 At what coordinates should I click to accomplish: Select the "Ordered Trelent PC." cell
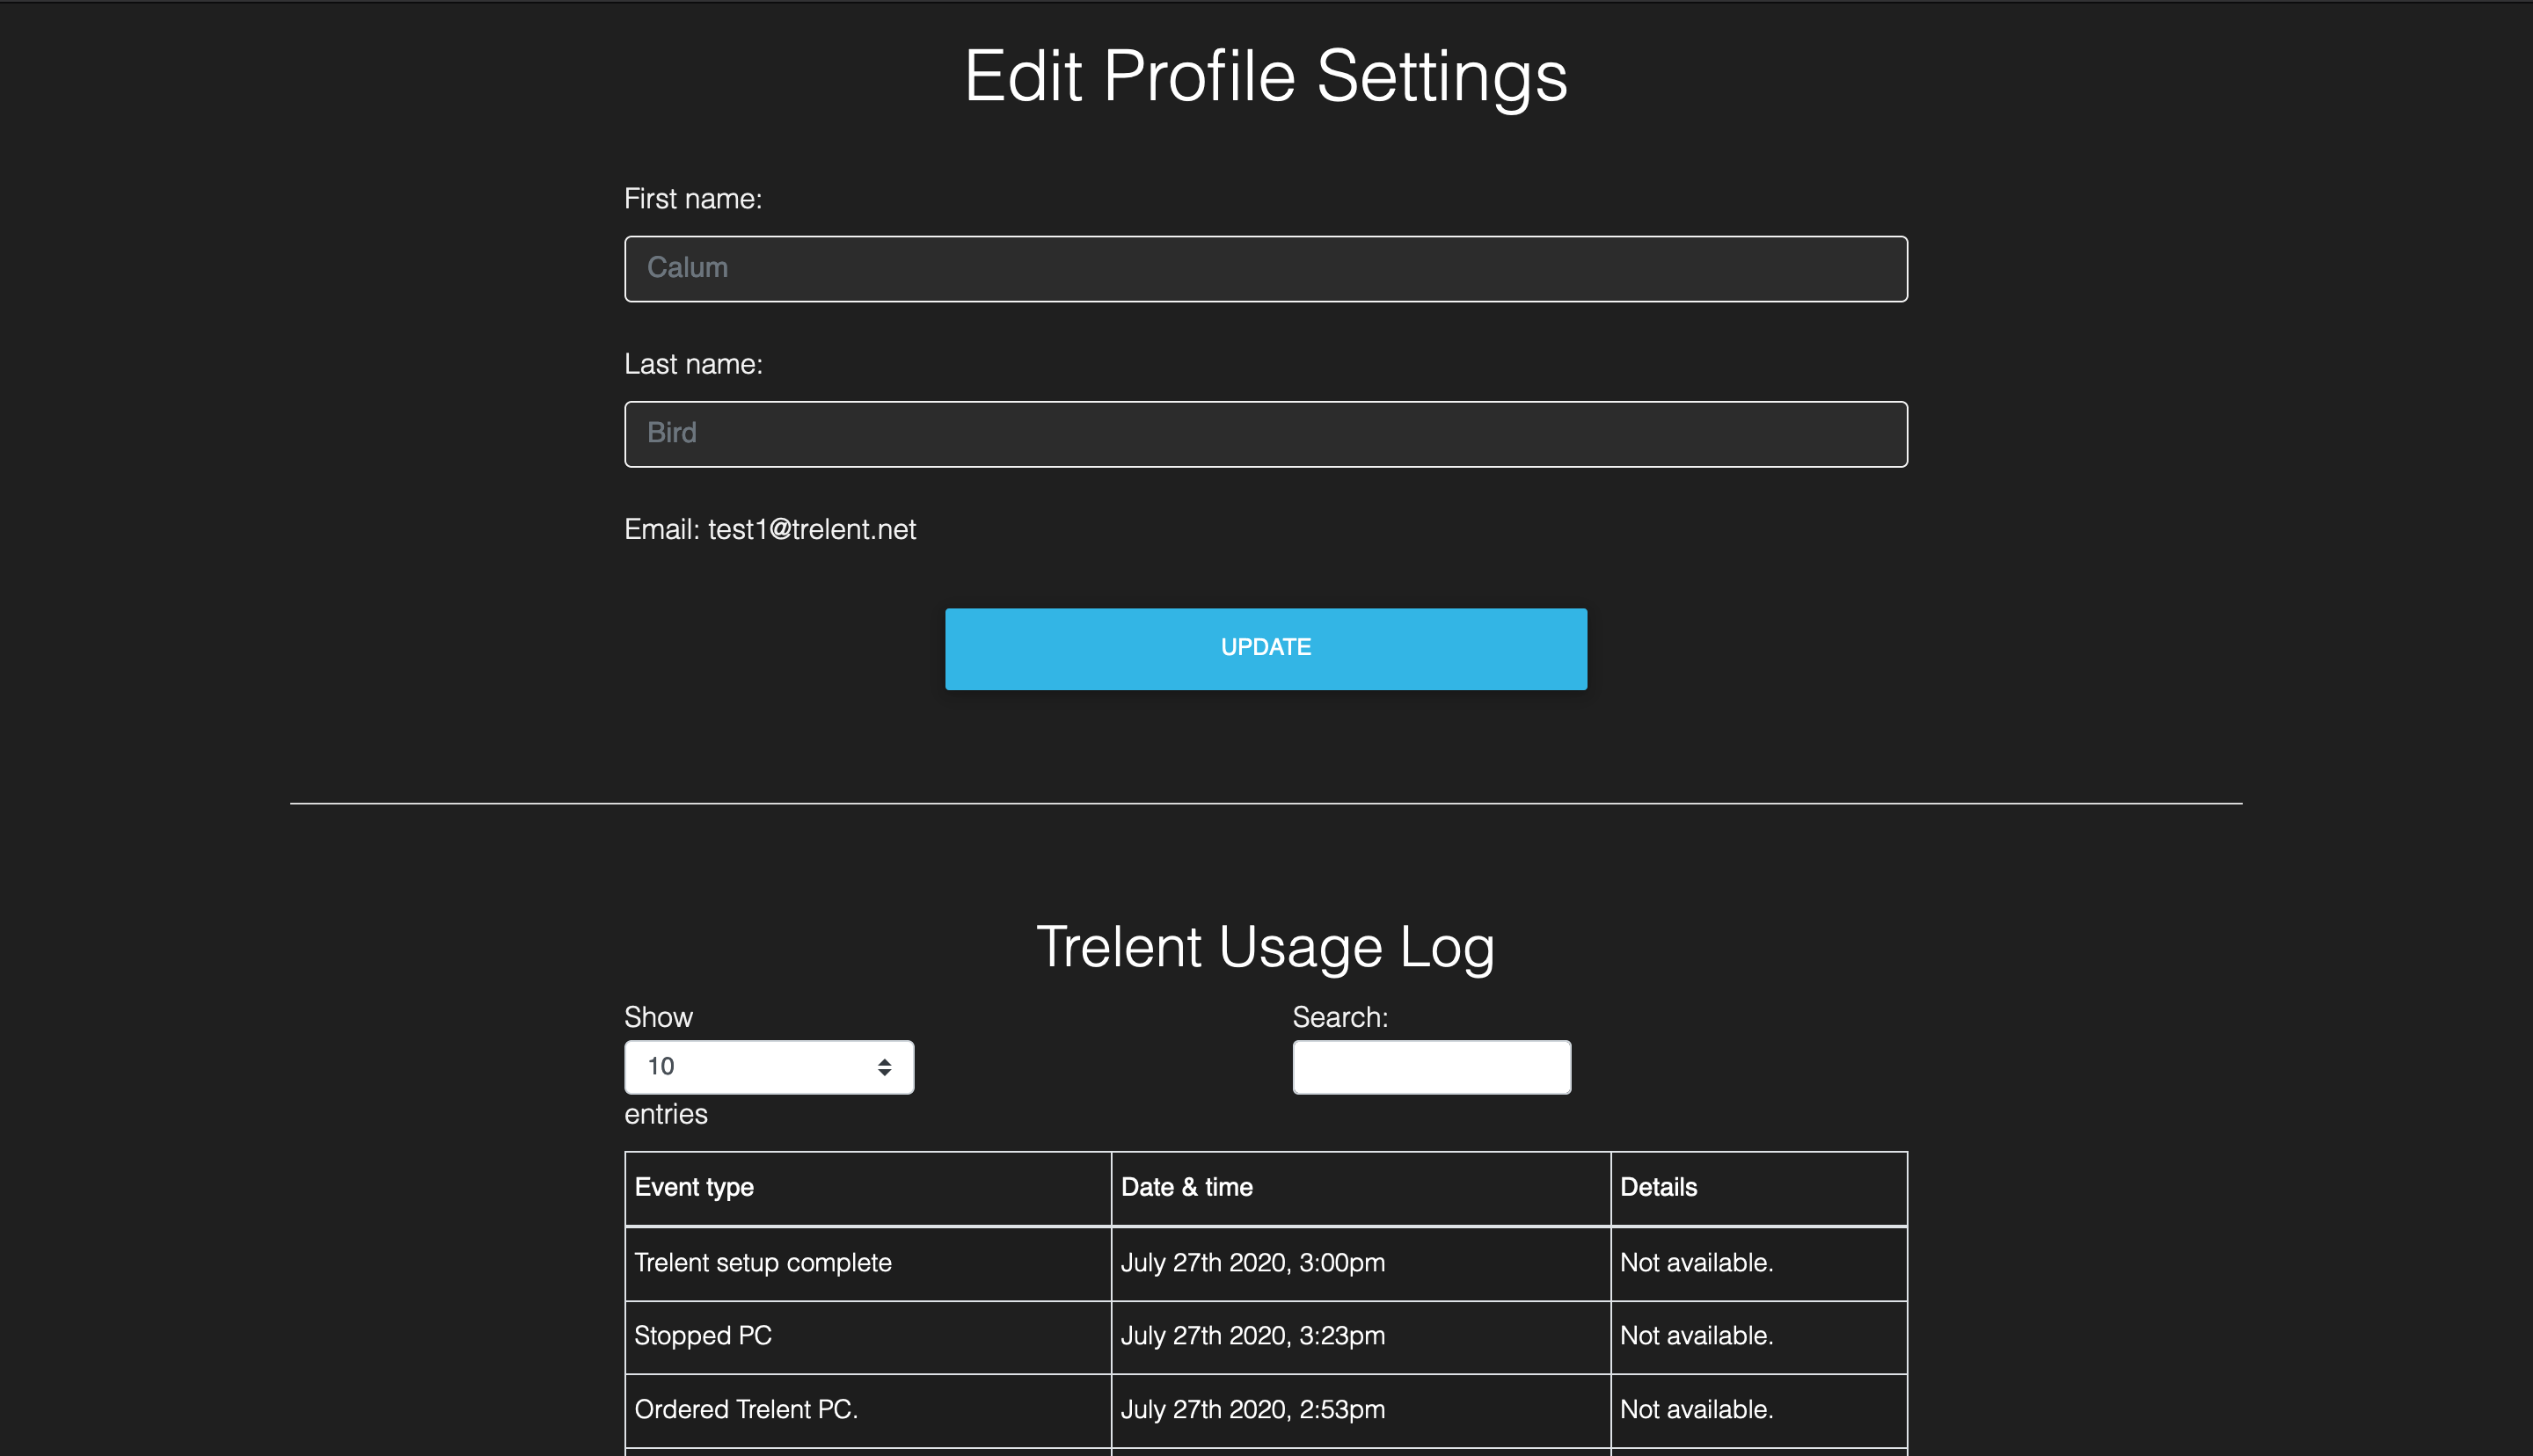pos(868,1410)
